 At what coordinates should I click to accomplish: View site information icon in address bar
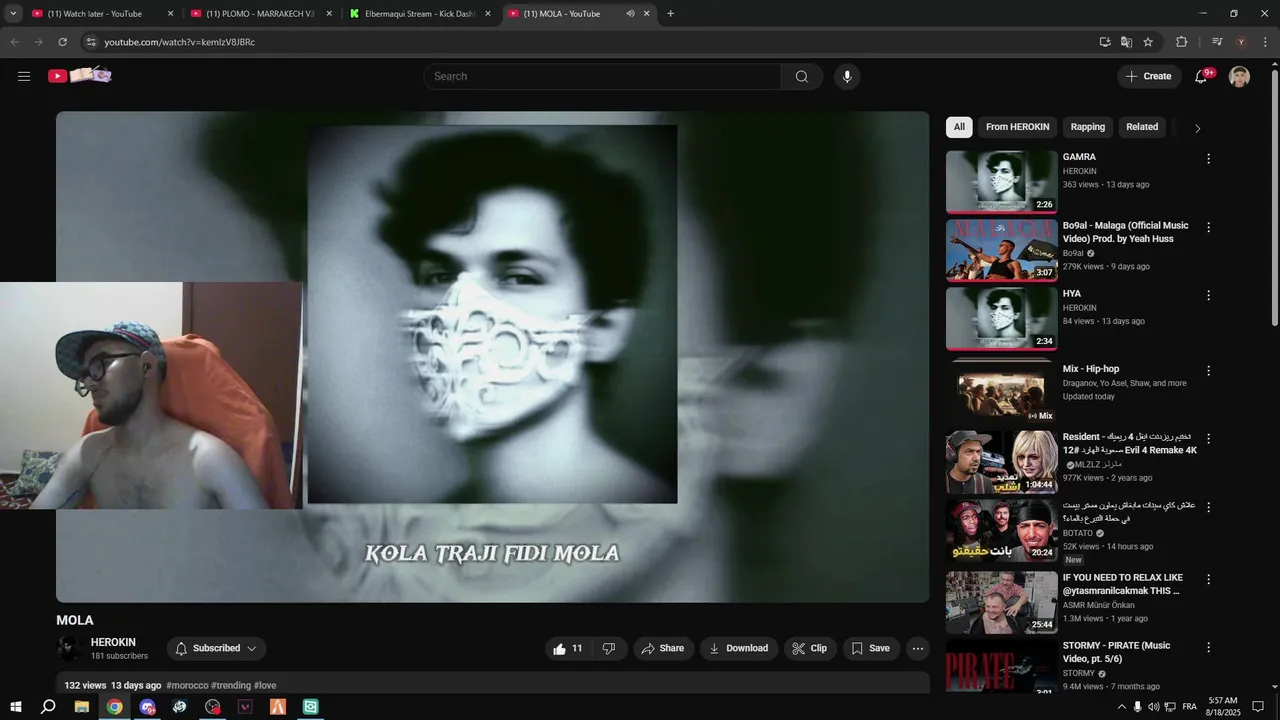pos(90,42)
